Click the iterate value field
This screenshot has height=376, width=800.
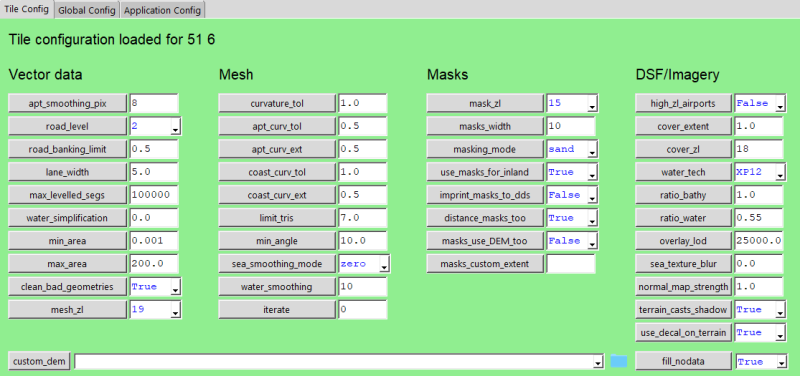tap(363, 310)
